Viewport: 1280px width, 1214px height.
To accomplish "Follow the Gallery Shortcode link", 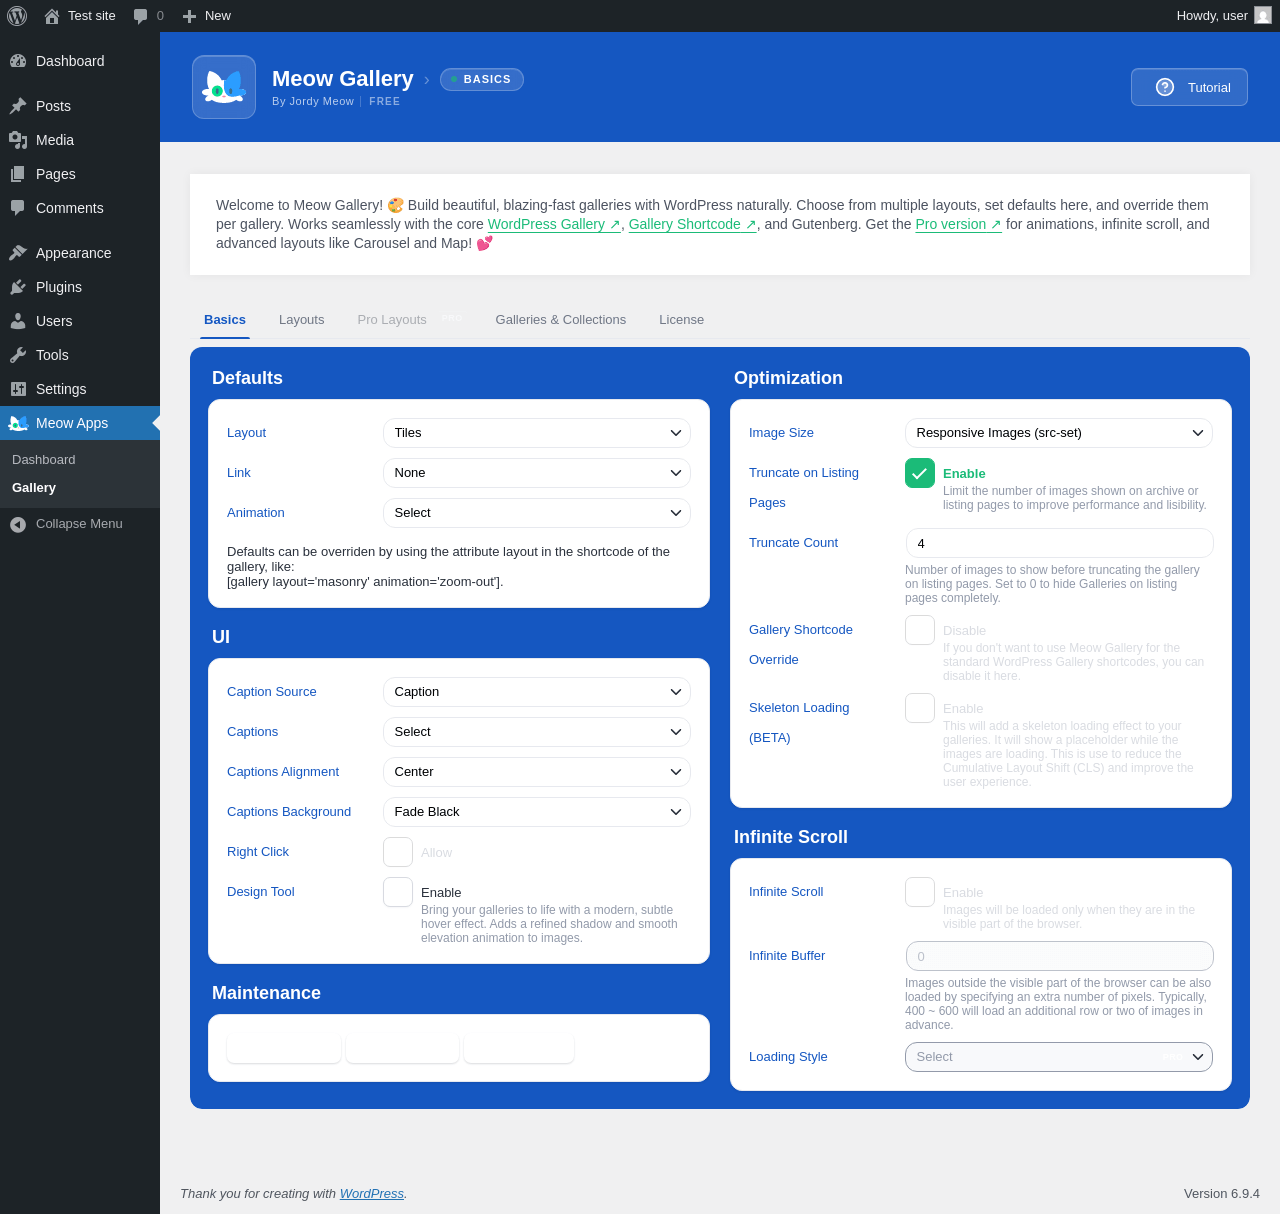I will (693, 224).
